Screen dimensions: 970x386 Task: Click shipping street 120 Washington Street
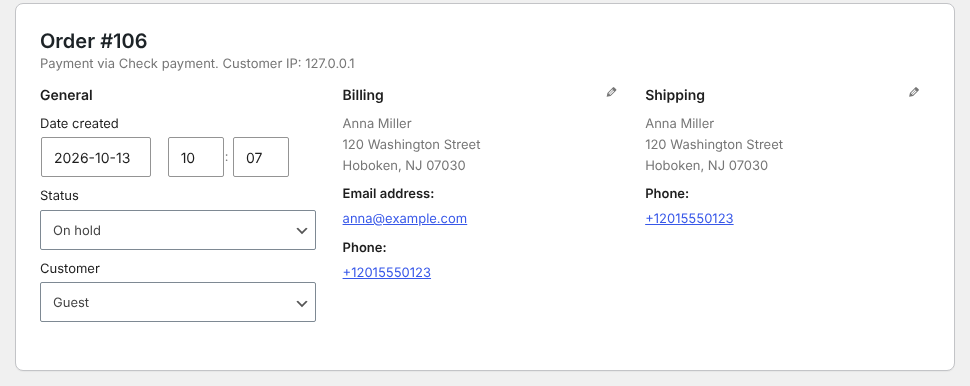(x=714, y=145)
